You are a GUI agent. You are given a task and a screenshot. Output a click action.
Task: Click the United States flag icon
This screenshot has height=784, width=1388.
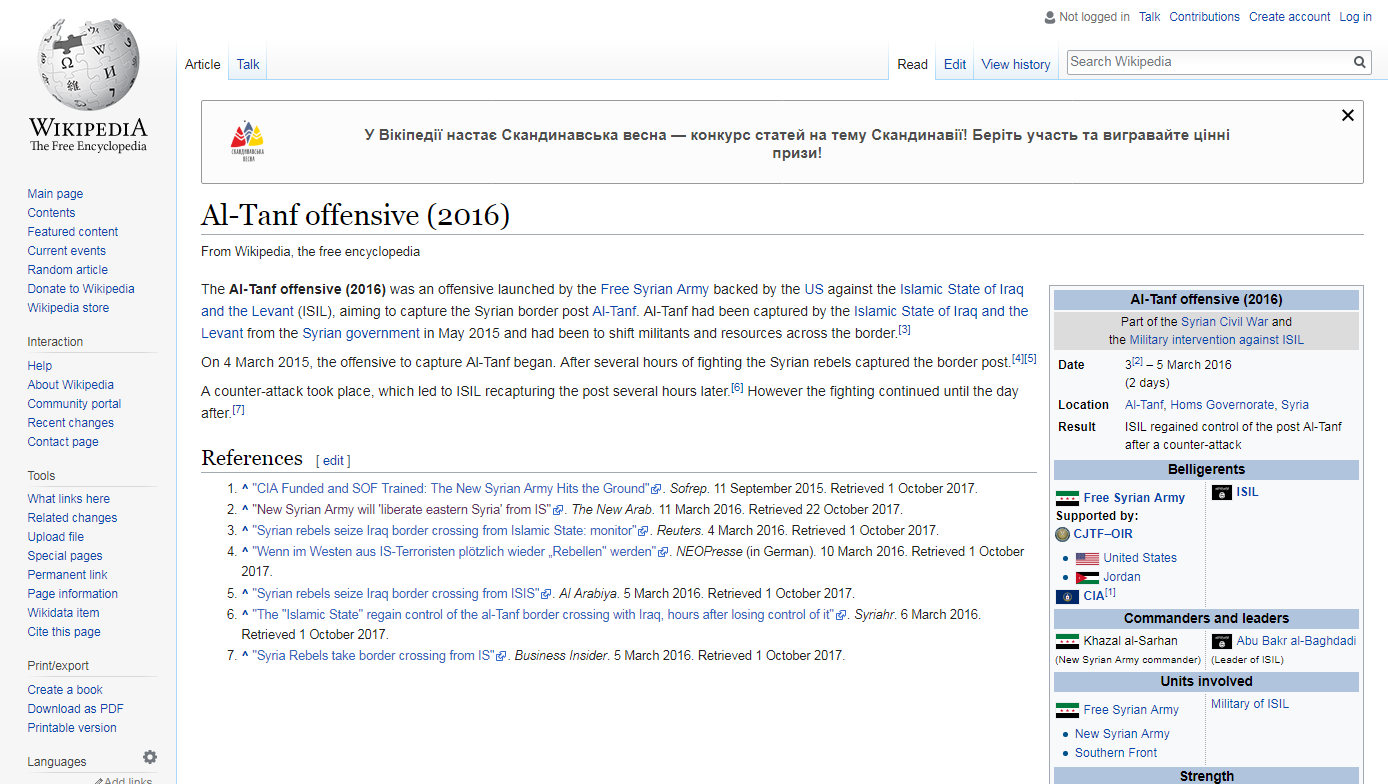[x=1087, y=558]
